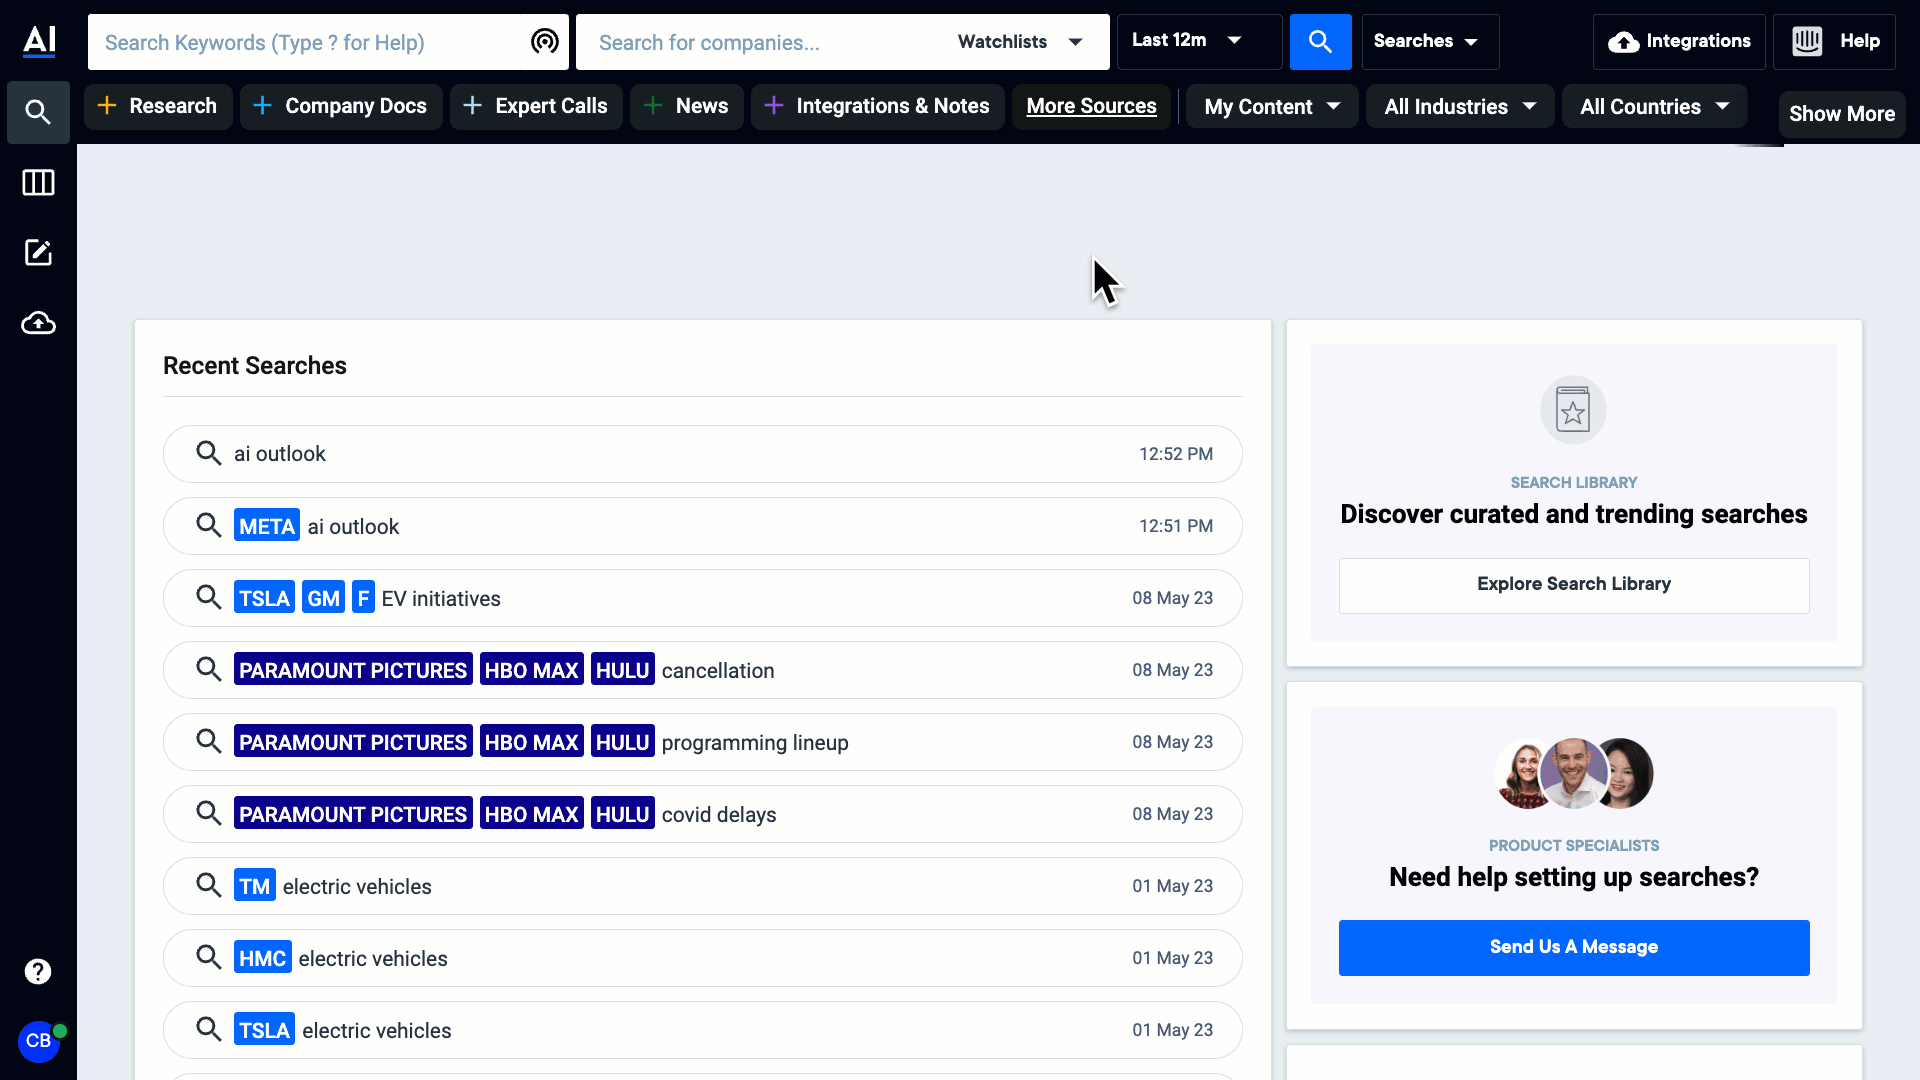Click the broadcast icon in keyword search
This screenshot has width=1920, height=1080.
point(544,41)
